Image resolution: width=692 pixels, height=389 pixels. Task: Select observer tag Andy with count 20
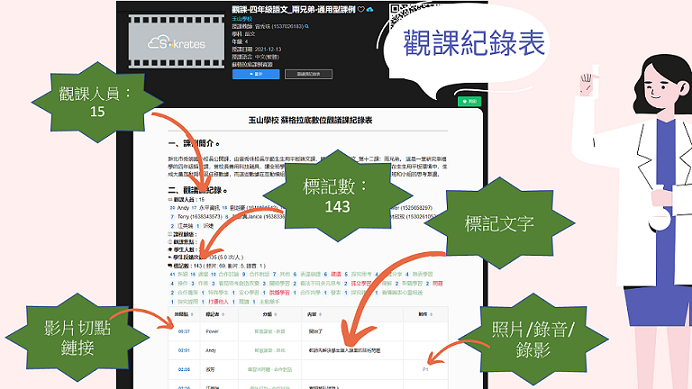click(180, 208)
